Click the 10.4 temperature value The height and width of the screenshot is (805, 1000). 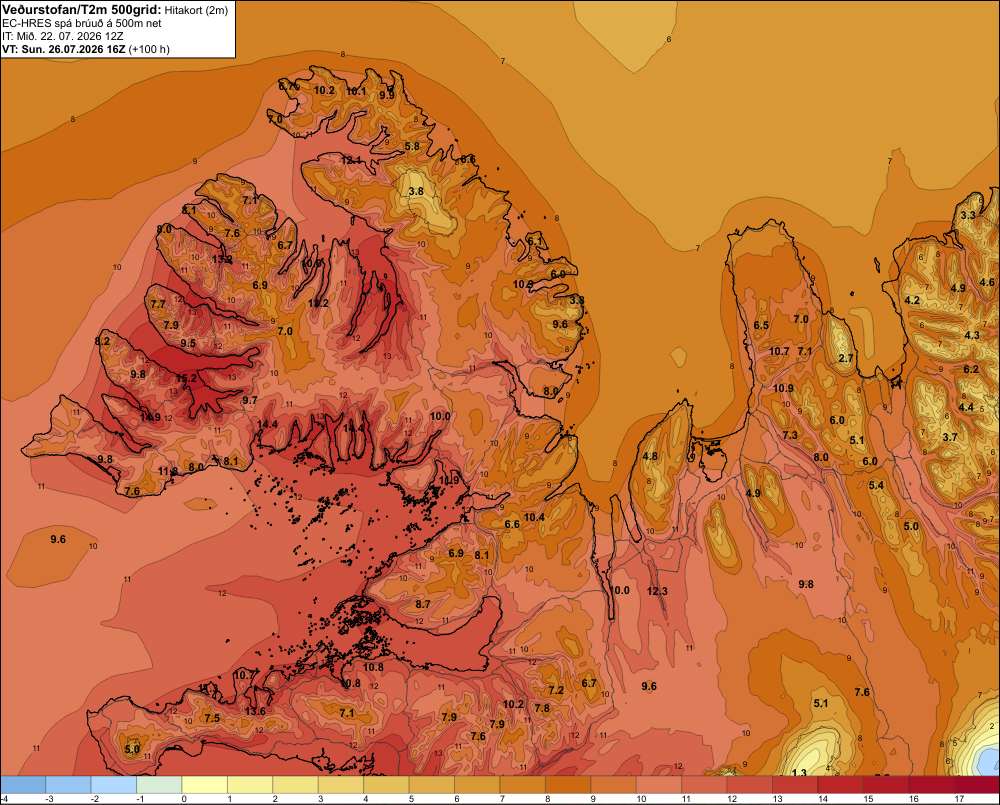(x=534, y=517)
